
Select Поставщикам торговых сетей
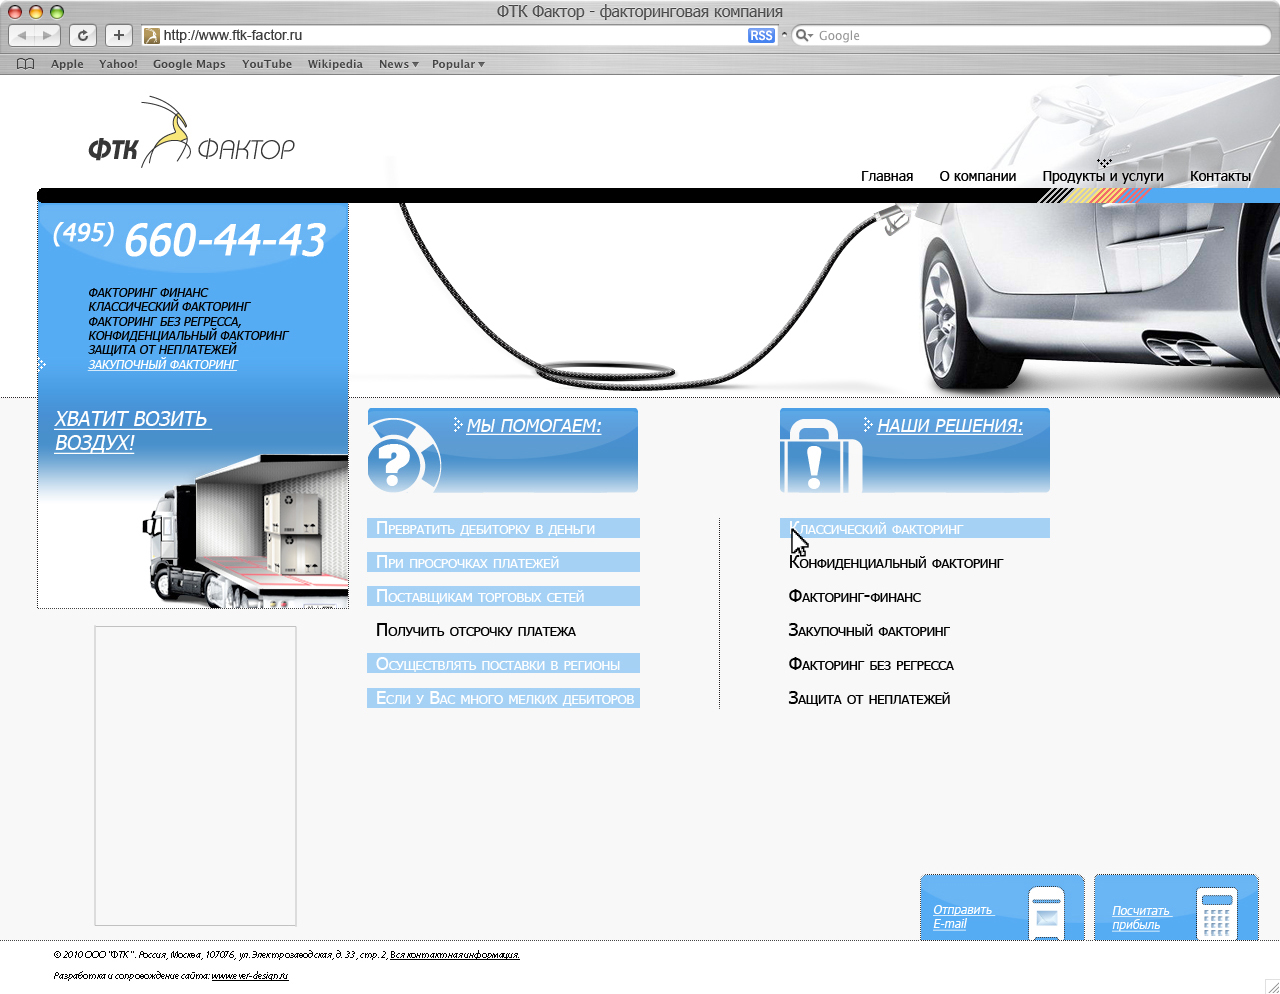tap(503, 597)
